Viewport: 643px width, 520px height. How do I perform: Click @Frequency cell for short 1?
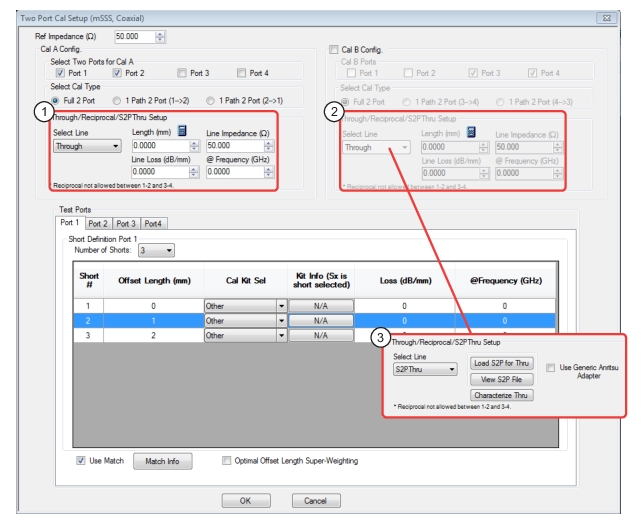point(505,306)
